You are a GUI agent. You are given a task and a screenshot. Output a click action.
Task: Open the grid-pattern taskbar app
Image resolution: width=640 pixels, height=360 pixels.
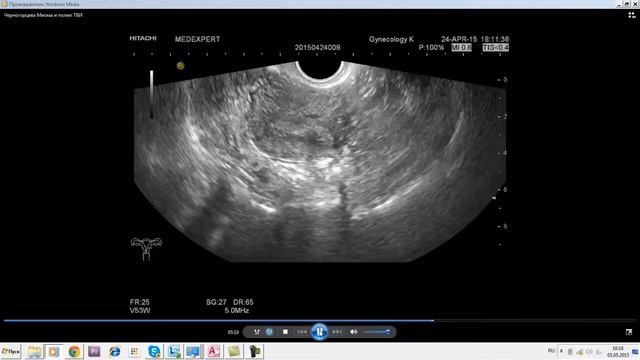point(134,351)
